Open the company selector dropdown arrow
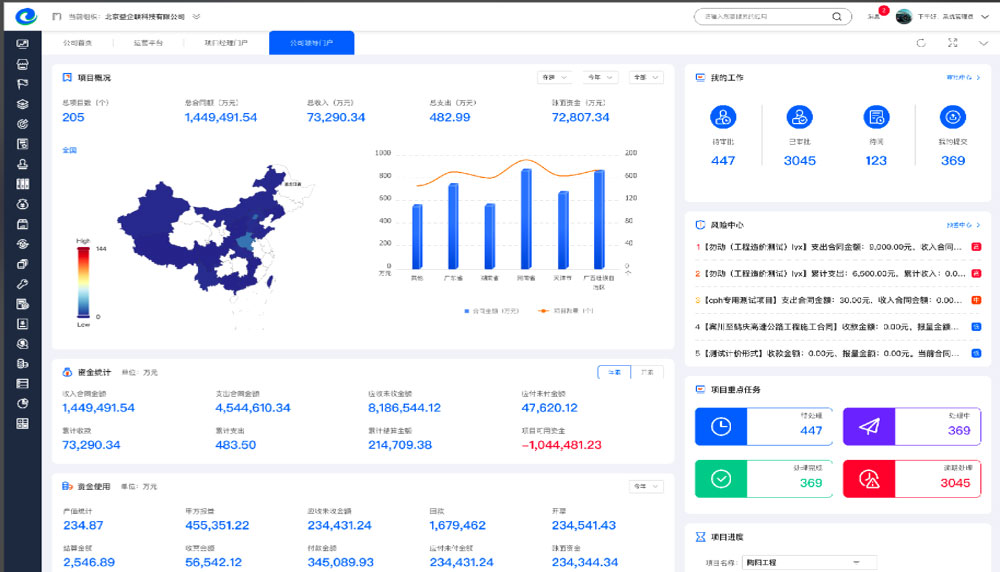The height and width of the screenshot is (572, 1000). point(197,17)
